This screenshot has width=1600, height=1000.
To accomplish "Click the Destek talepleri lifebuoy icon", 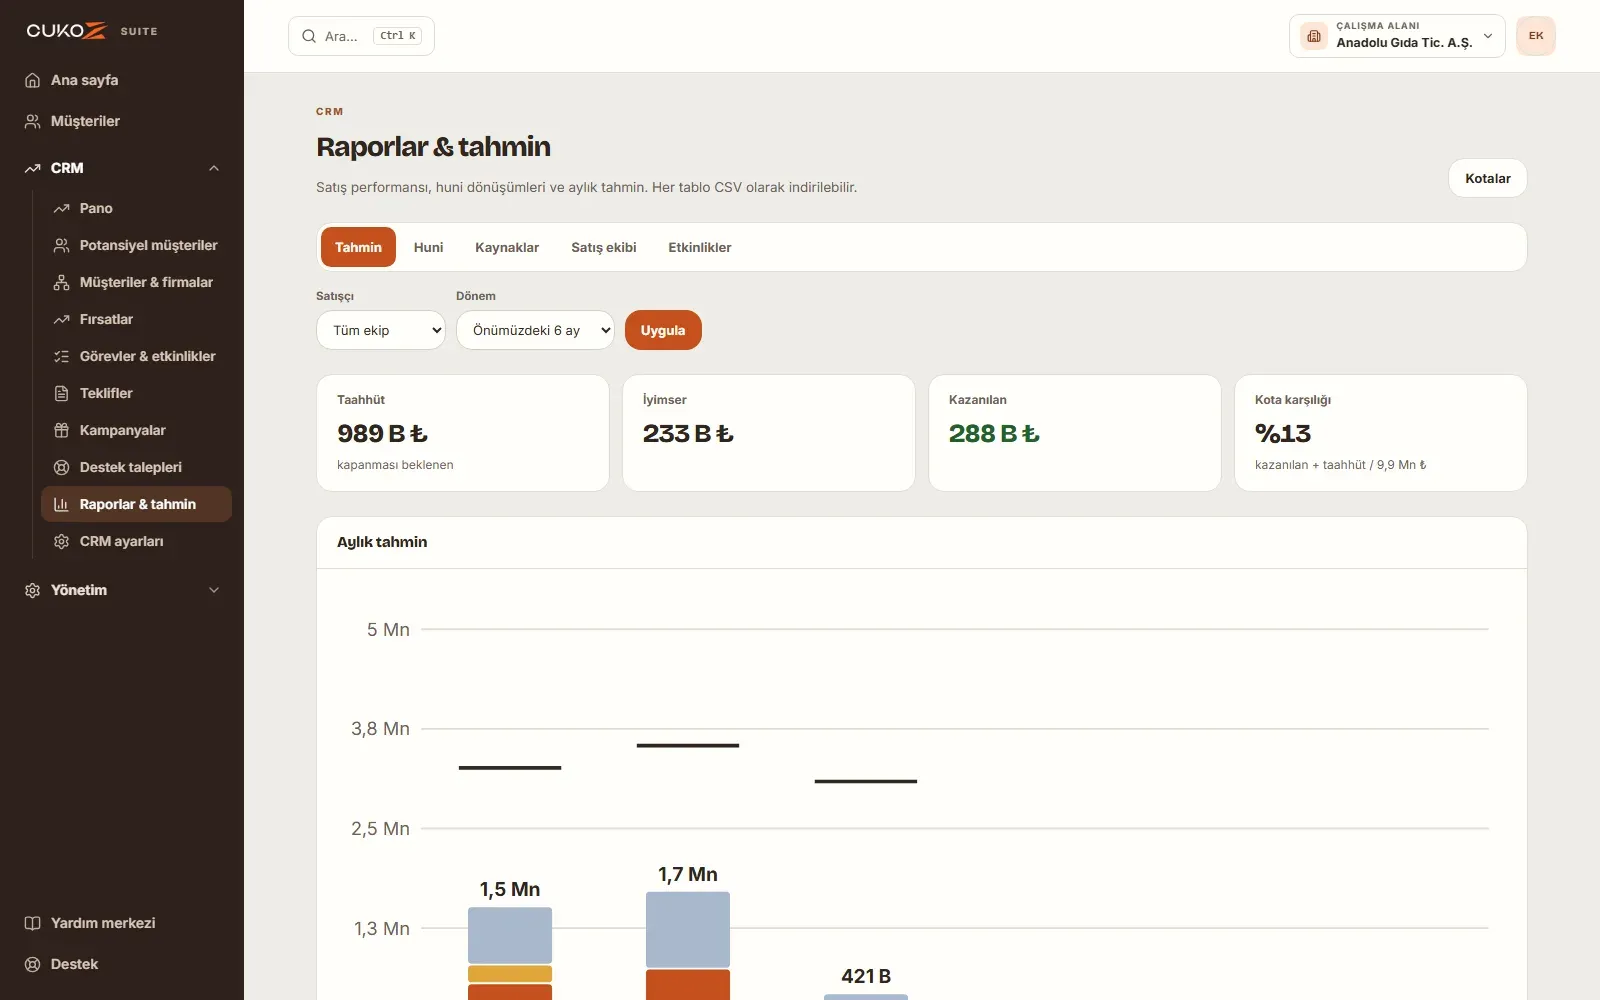I will 61,467.
